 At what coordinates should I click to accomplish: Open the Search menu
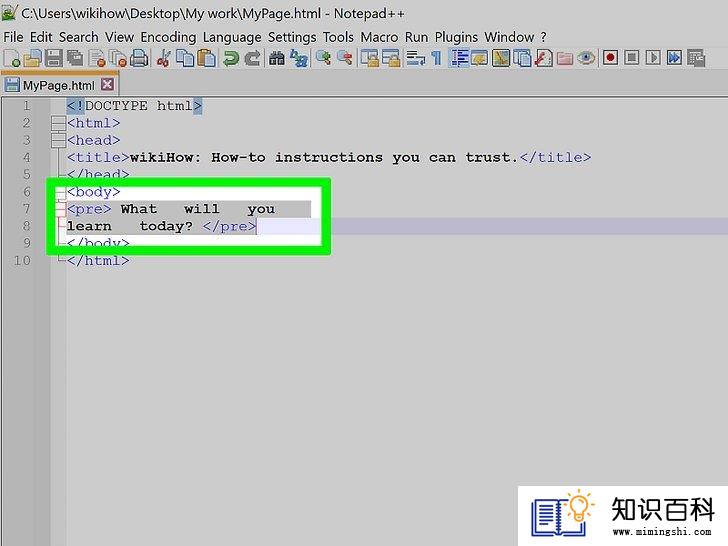tap(78, 37)
